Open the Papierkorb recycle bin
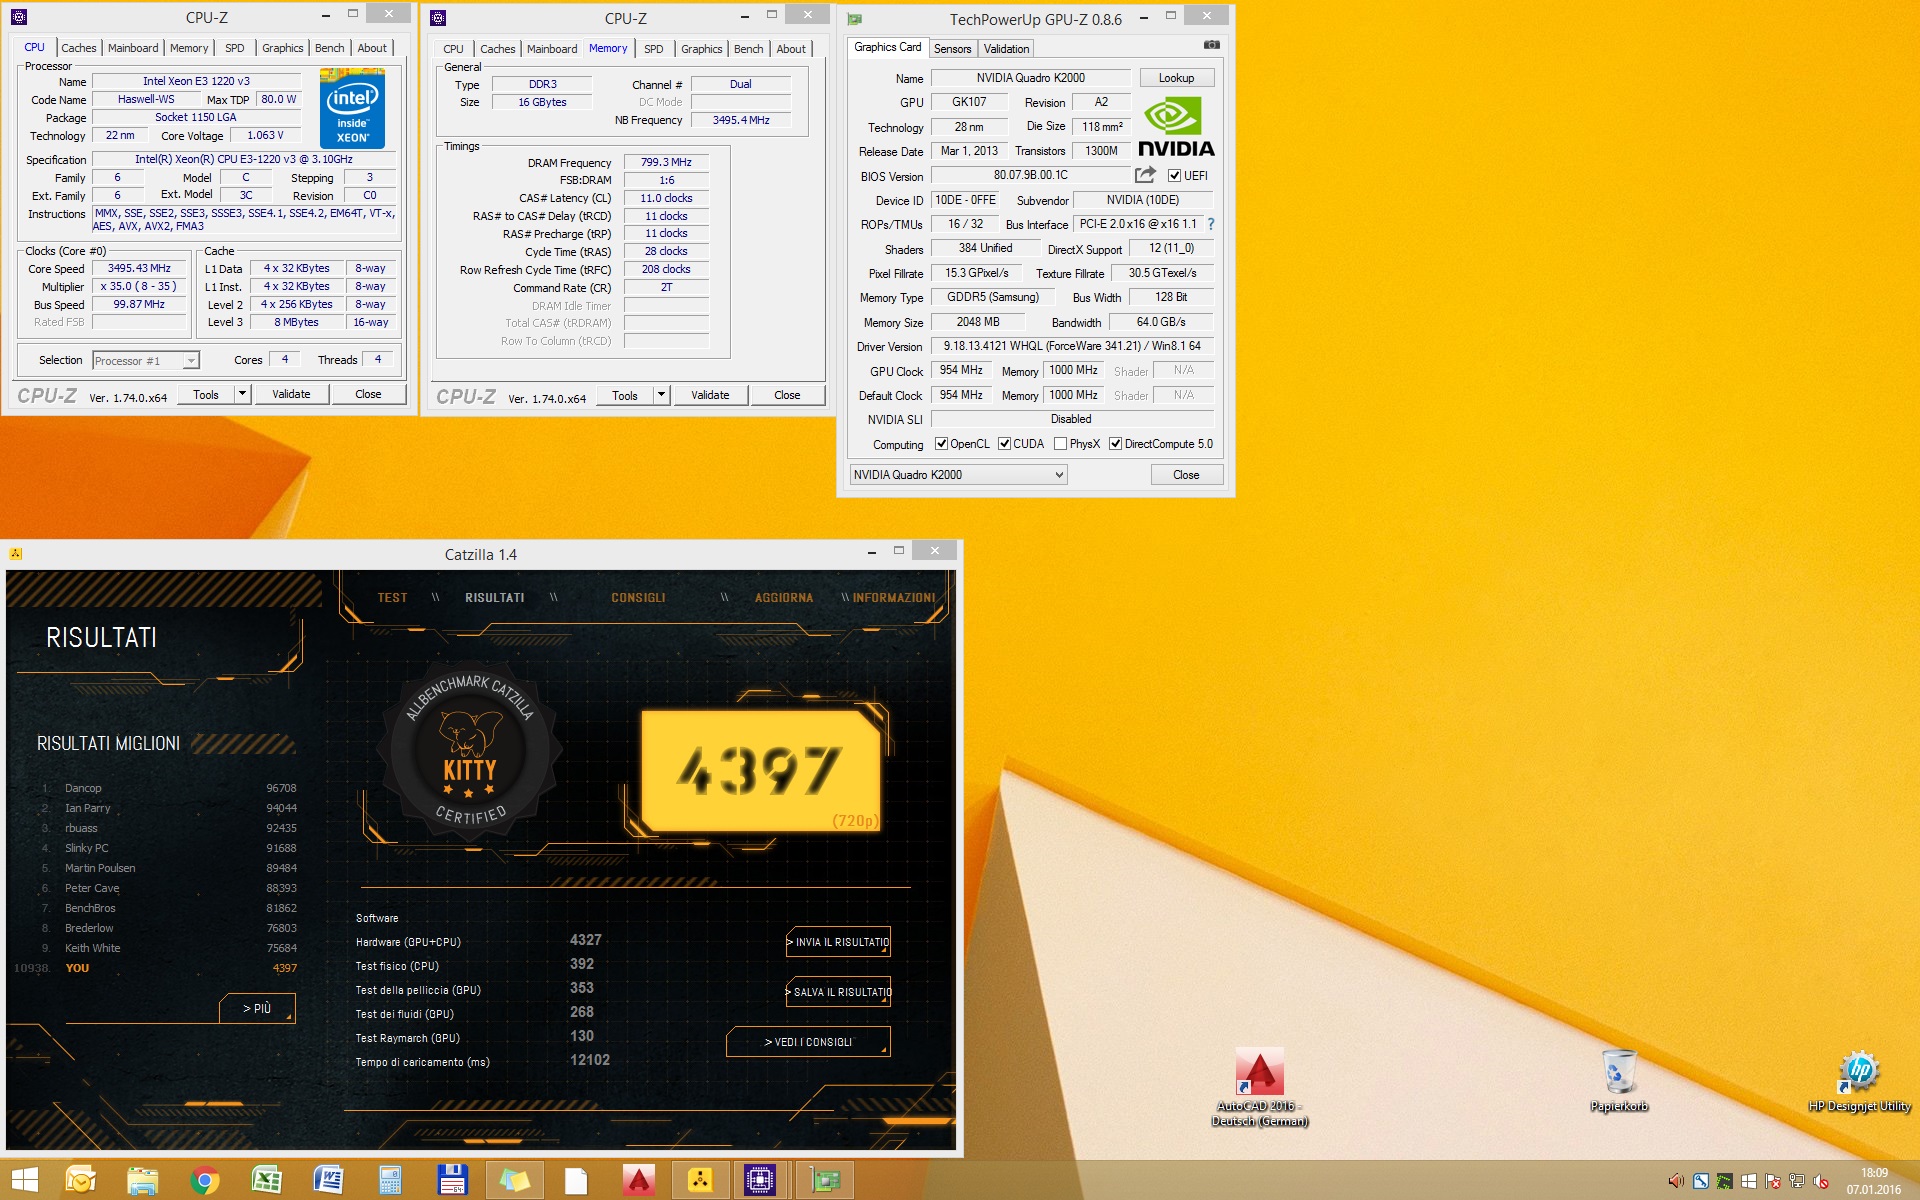The height and width of the screenshot is (1200, 1920). pyautogui.click(x=1619, y=1080)
